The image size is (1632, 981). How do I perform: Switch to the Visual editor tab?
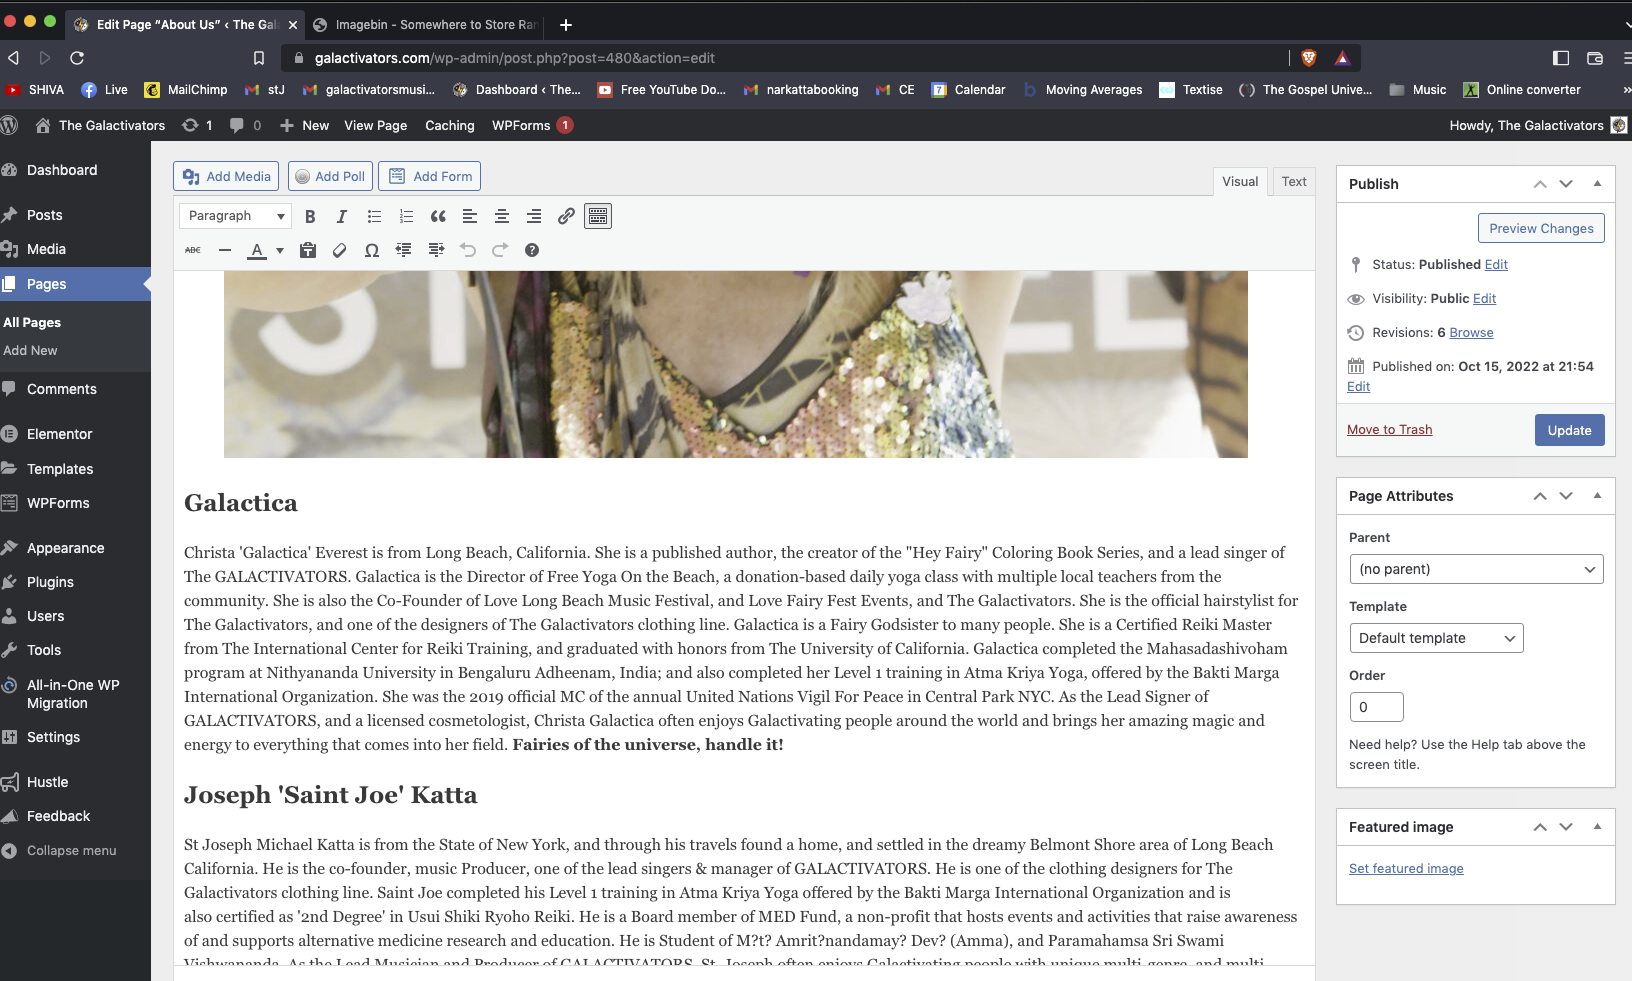click(x=1240, y=181)
